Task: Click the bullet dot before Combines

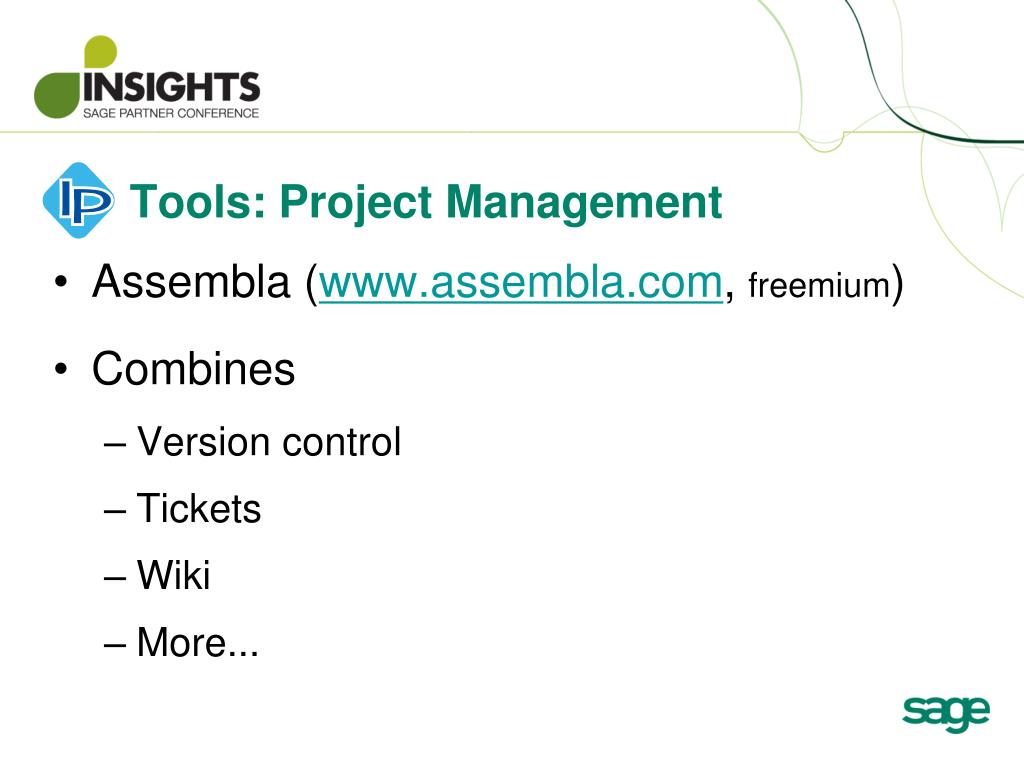Action: click(61, 370)
